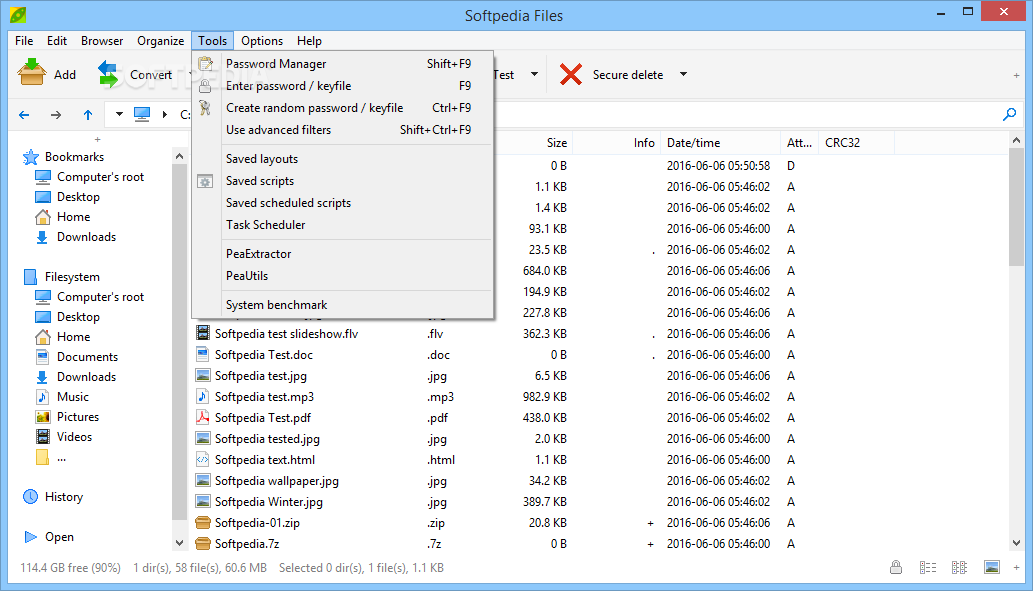Click the audio icon of Softpedia test.mp3
The height and width of the screenshot is (591, 1033).
click(203, 397)
